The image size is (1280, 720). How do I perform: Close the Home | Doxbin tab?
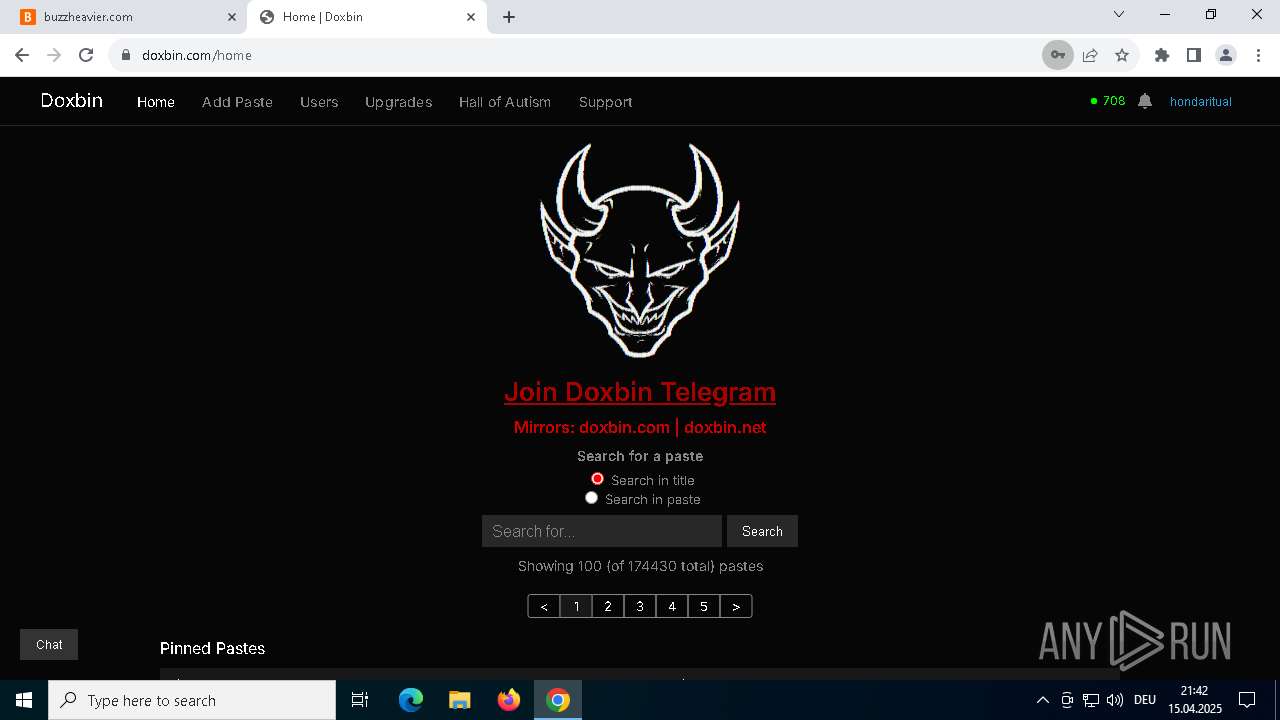click(x=471, y=17)
